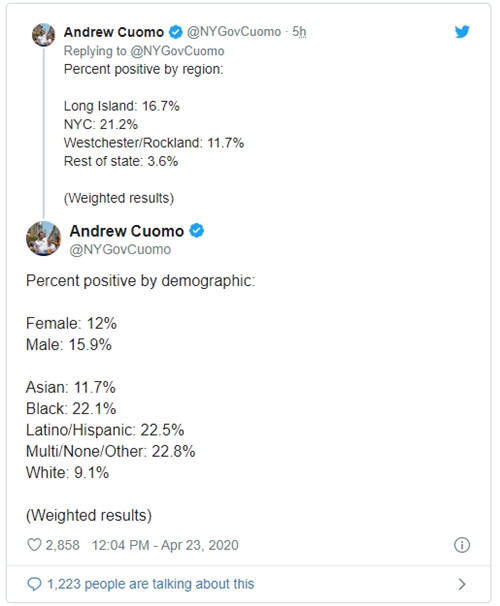Open the small Andrew Cuomo avatar in the reply

tap(43, 34)
